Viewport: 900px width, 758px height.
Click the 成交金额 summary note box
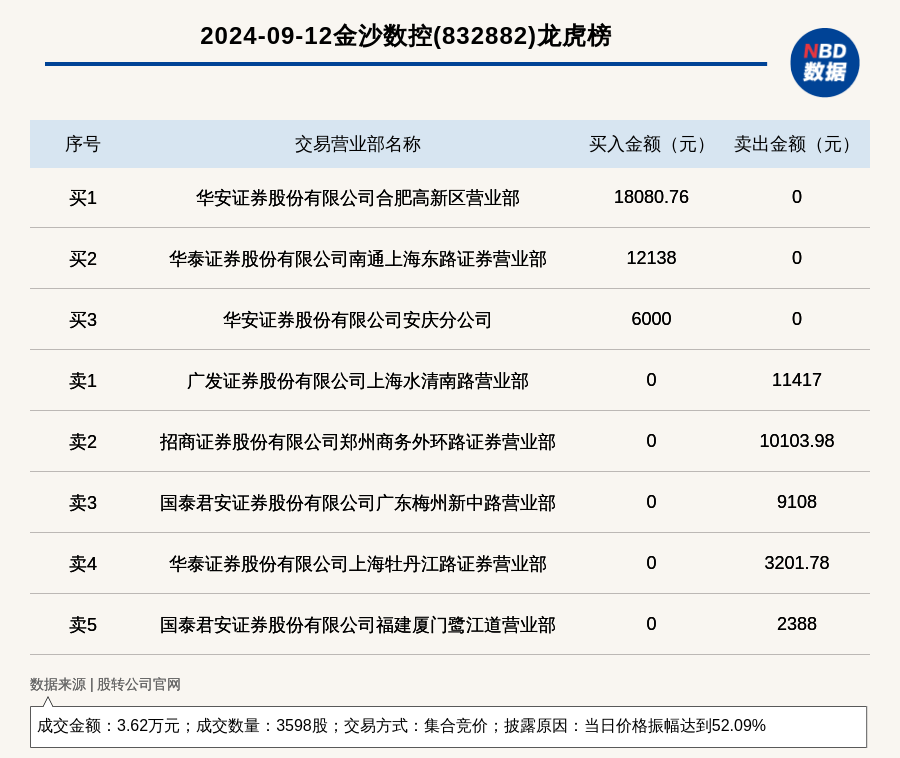(x=448, y=726)
